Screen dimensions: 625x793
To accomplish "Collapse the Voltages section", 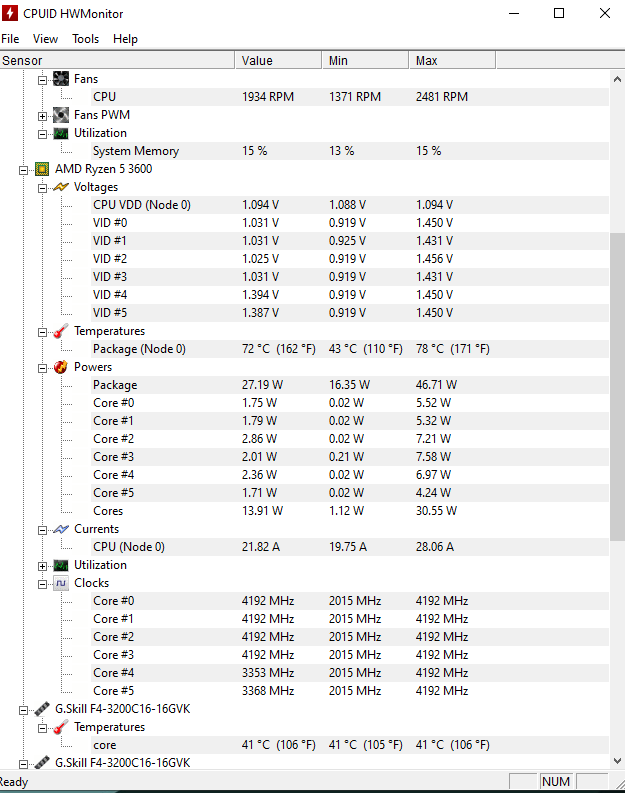I will coord(42,188).
